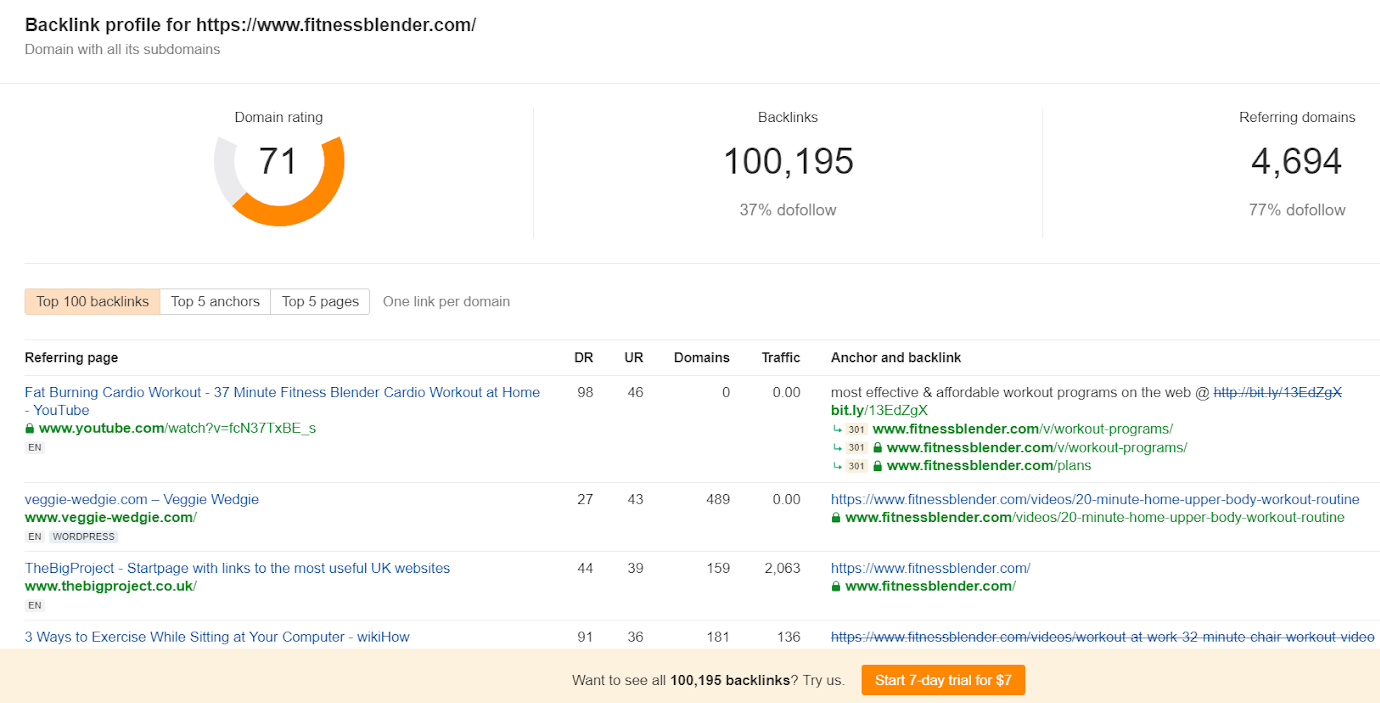This screenshot has width=1380, height=703.
Task: Click the Backlinks count 100,195
Action: click(788, 161)
